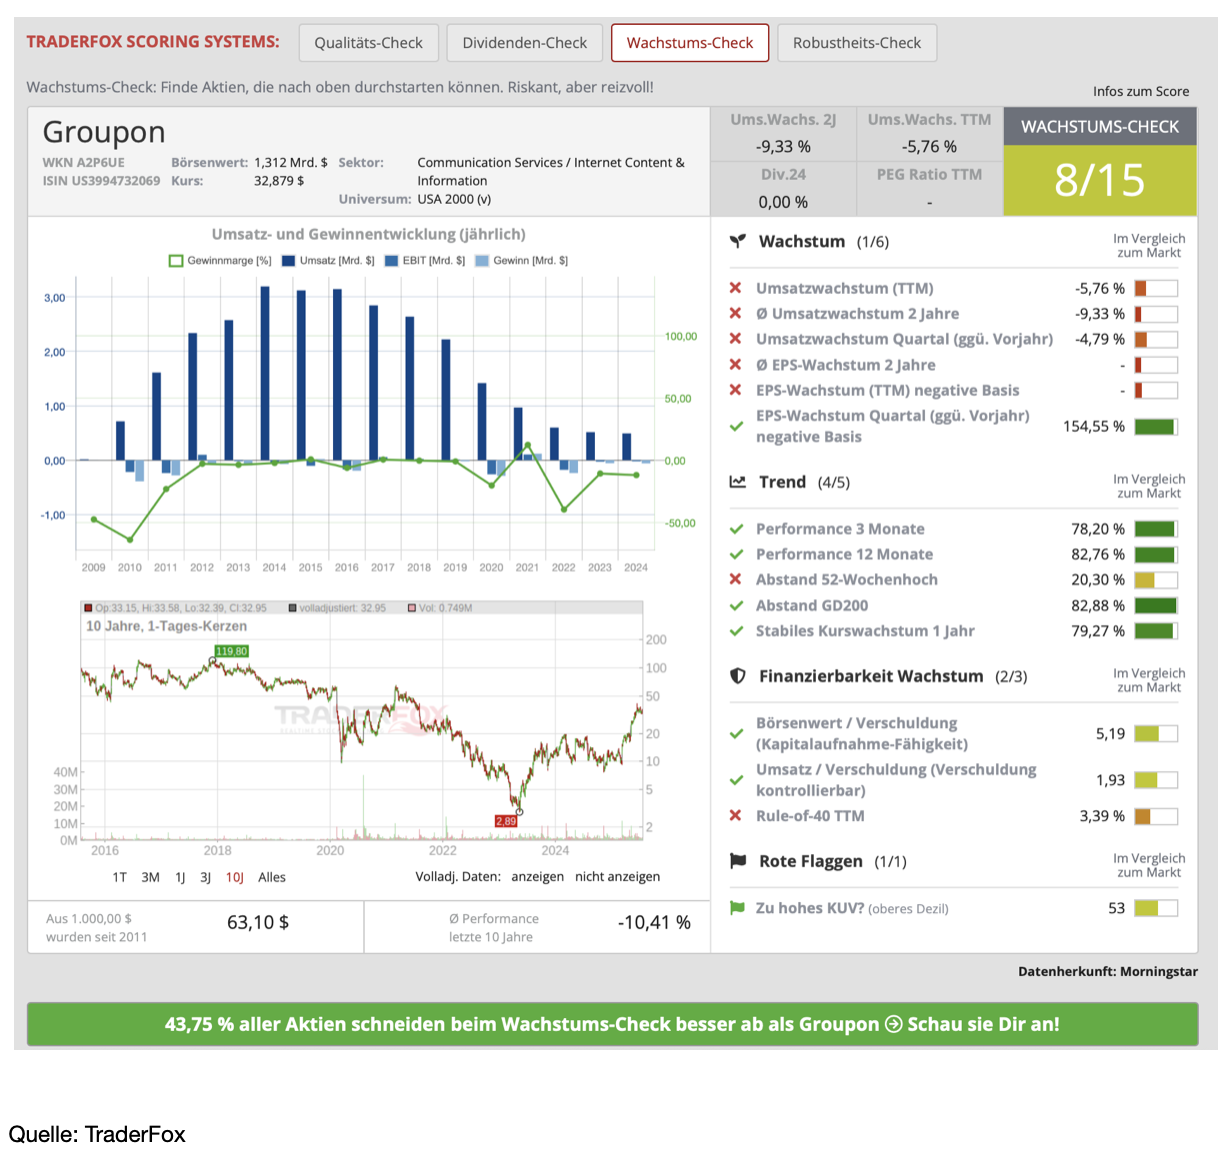This screenshot has height=1162, width=1224.
Task: Click the green check beside Performance 3 Monate
Action: tap(736, 529)
